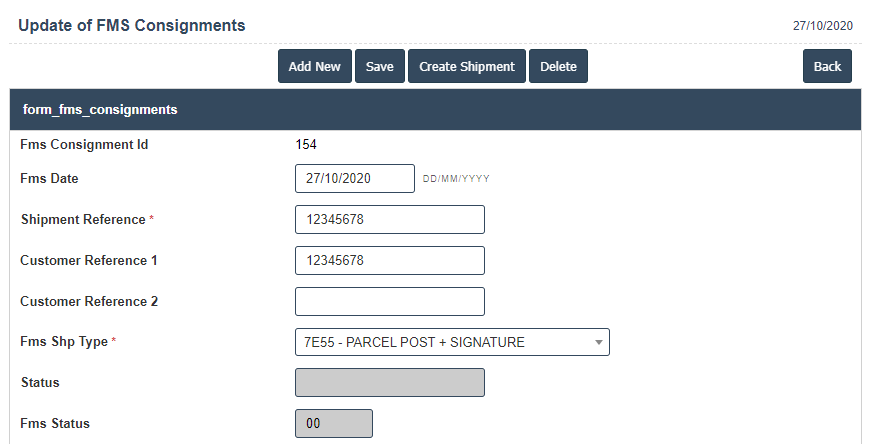Click into Customer Reference 1 field
The height and width of the screenshot is (444, 876).
coord(389,261)
